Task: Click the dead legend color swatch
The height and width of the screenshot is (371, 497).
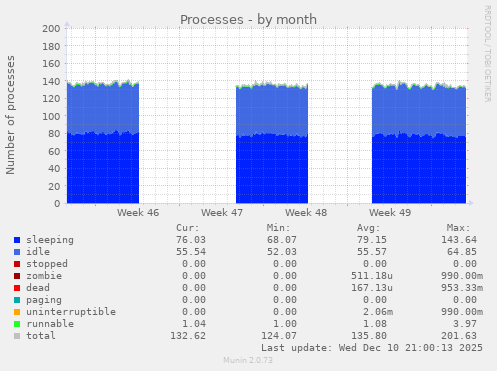Action: click(x=17, y=288)
